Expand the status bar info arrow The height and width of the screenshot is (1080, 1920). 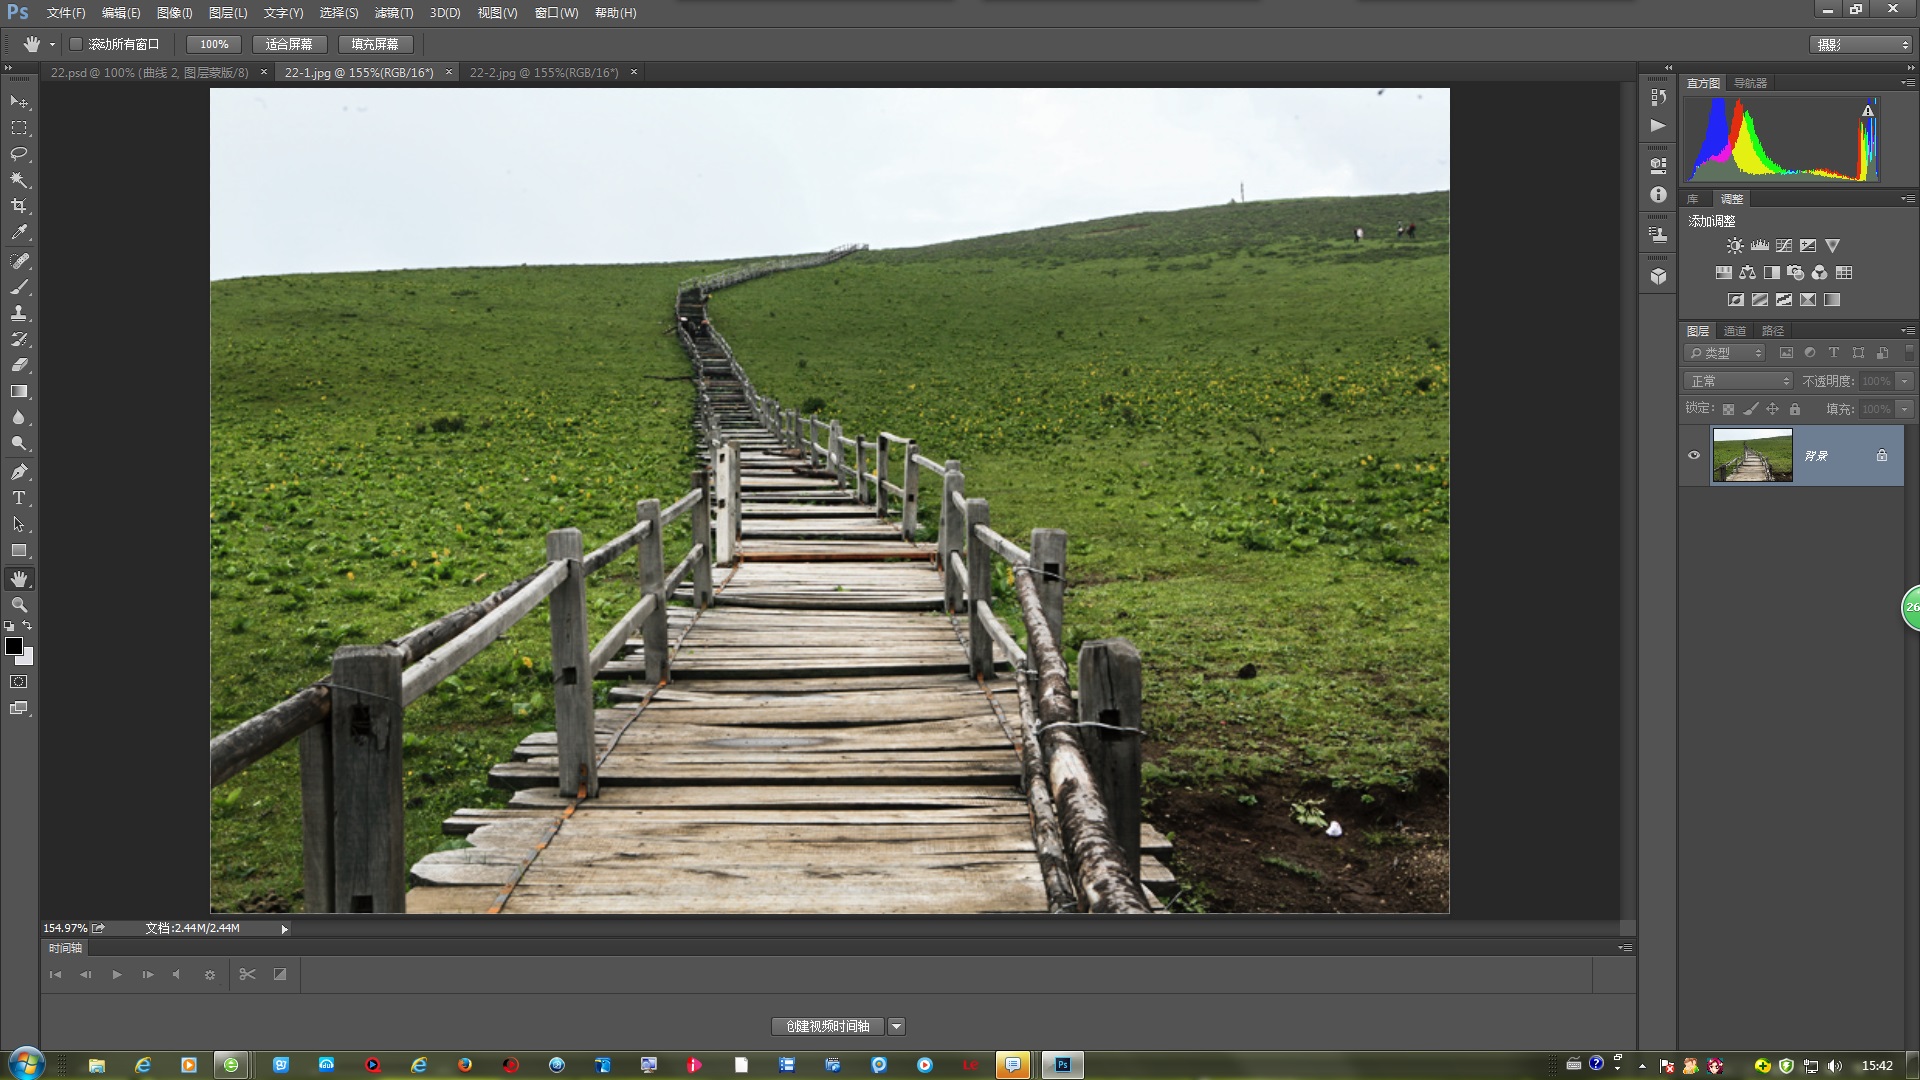pyautogui.click(x=284, y=929)
